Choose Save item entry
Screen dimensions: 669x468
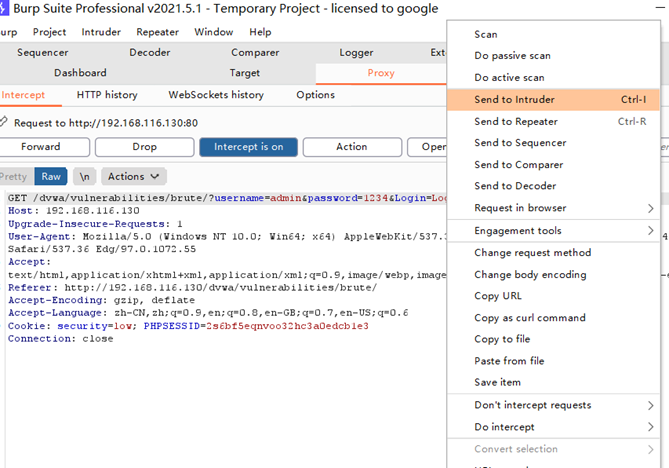click(553, 382)
